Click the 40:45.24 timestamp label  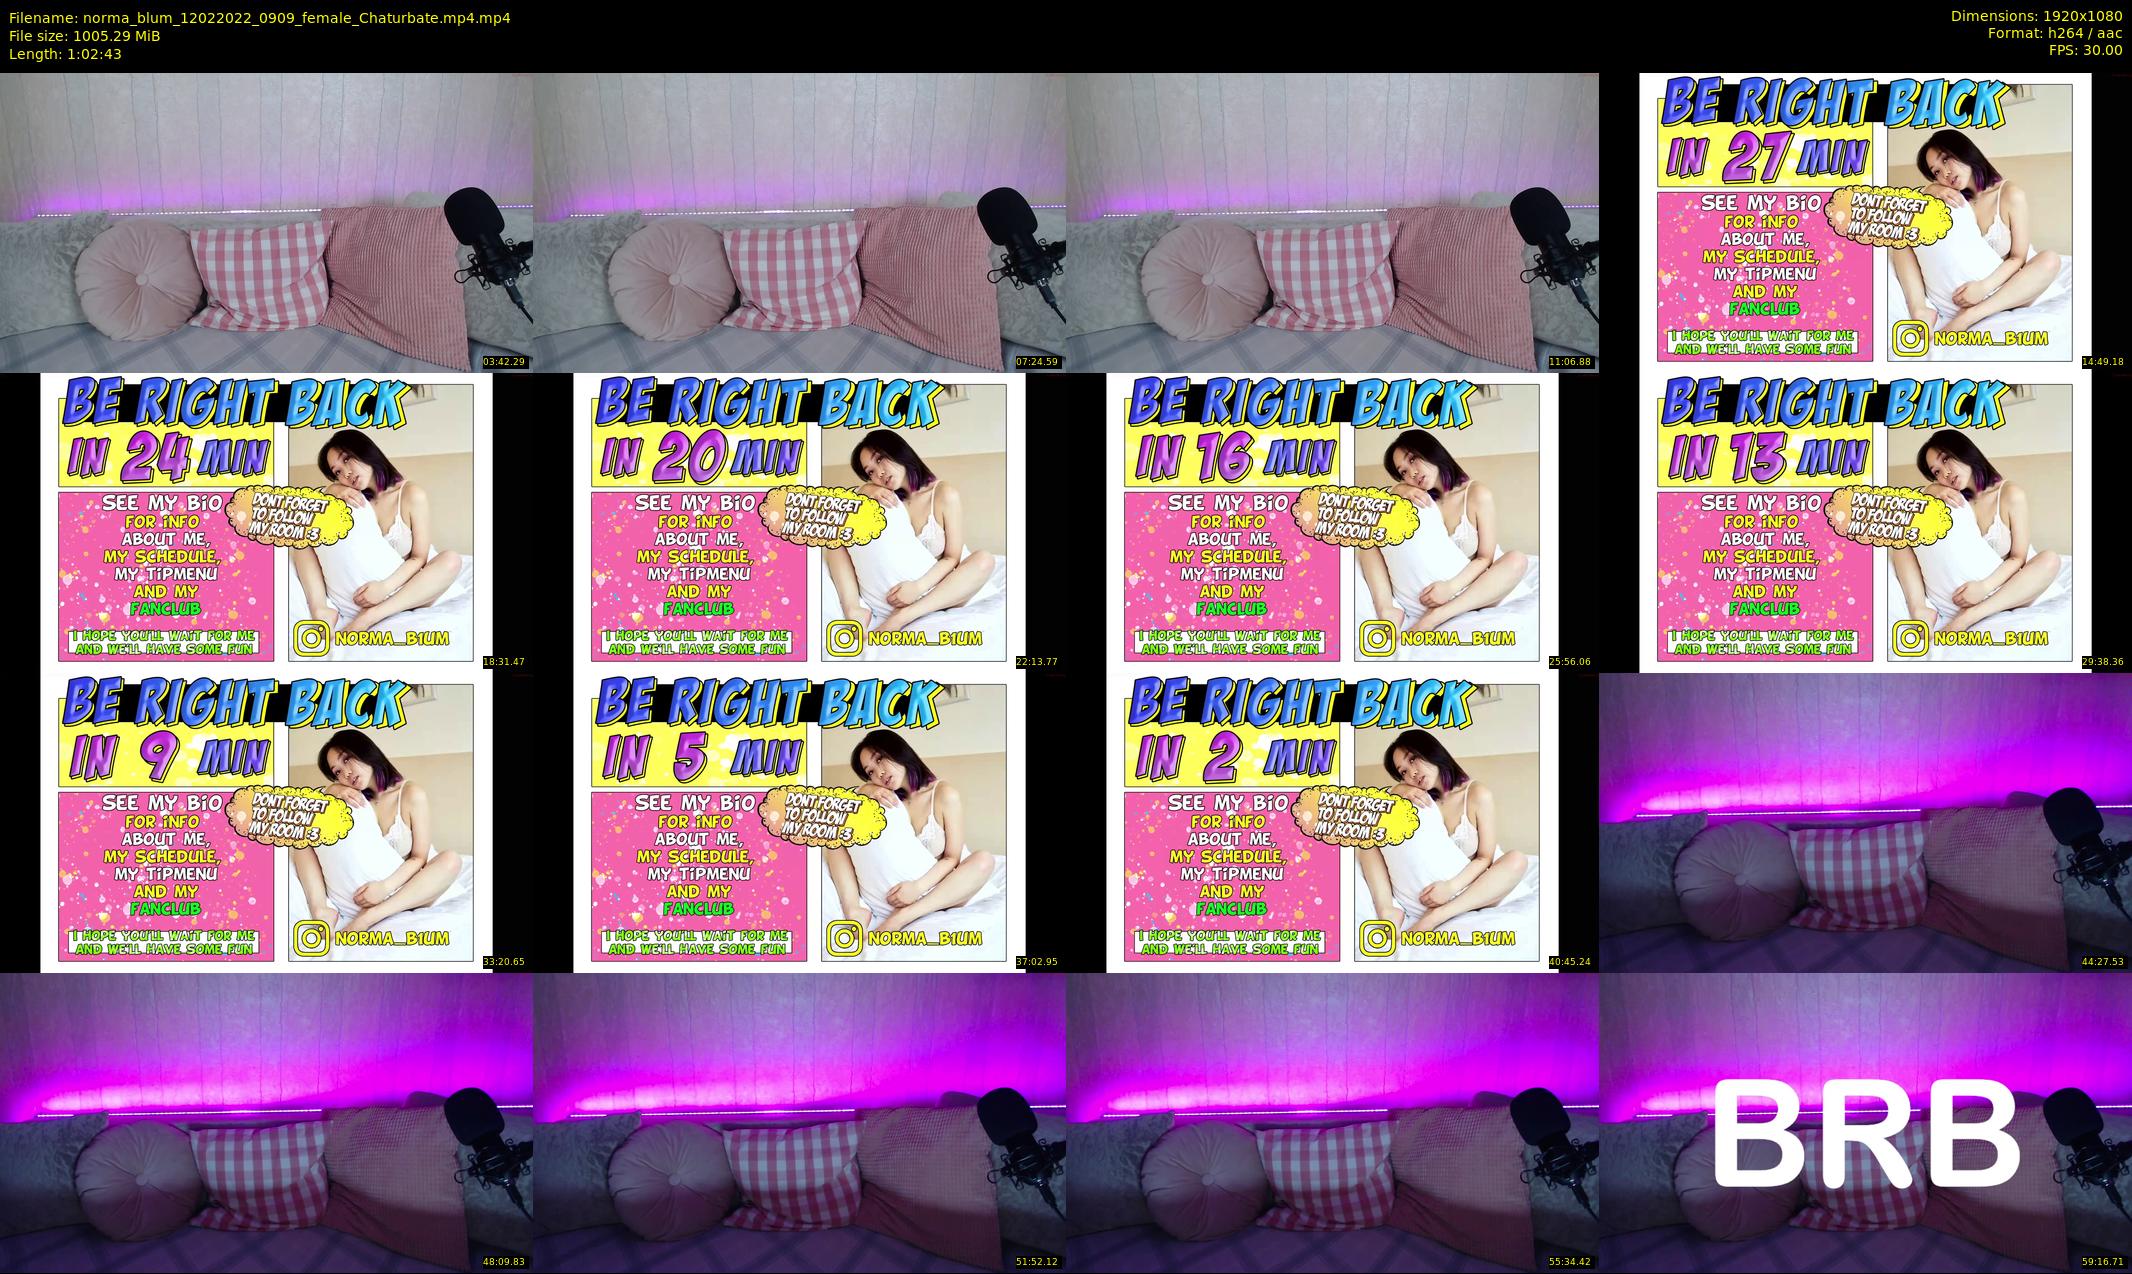point(1570,962)
